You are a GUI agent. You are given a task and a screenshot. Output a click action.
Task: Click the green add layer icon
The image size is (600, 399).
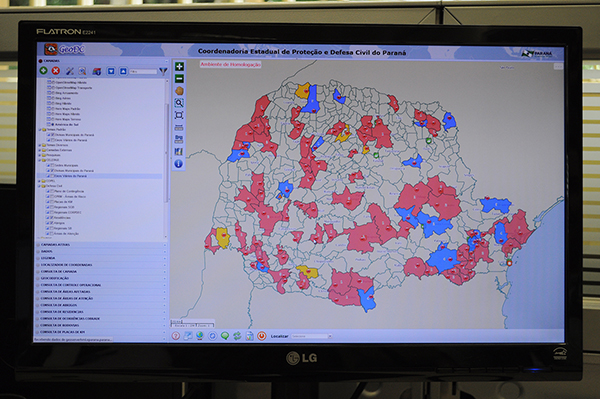click(44, 70)
